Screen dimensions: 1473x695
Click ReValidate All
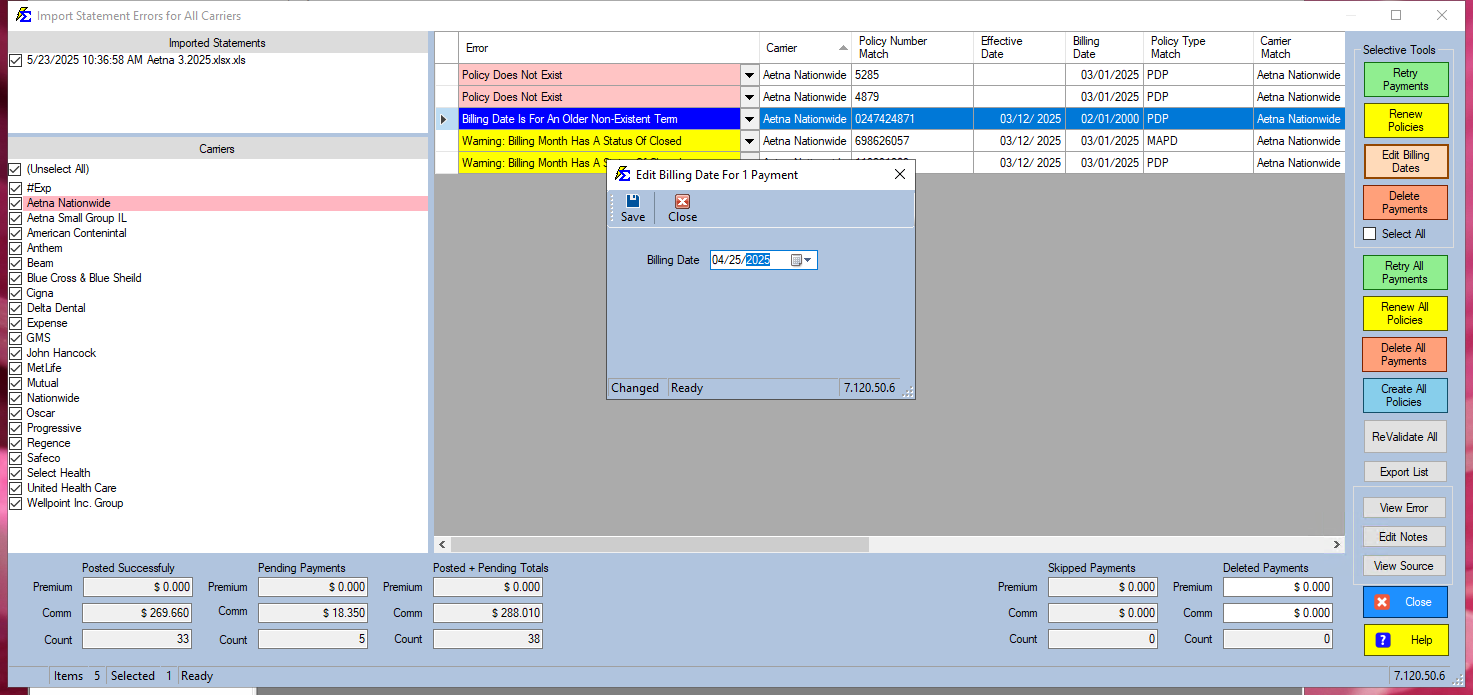1404,436
